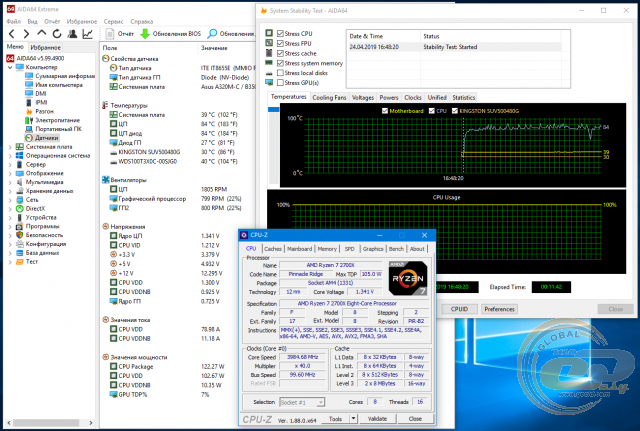Screen dimensions: 640x431
Task: Open CPU-Z Tools dropdown arrow
Action: (x=353, y=418)
